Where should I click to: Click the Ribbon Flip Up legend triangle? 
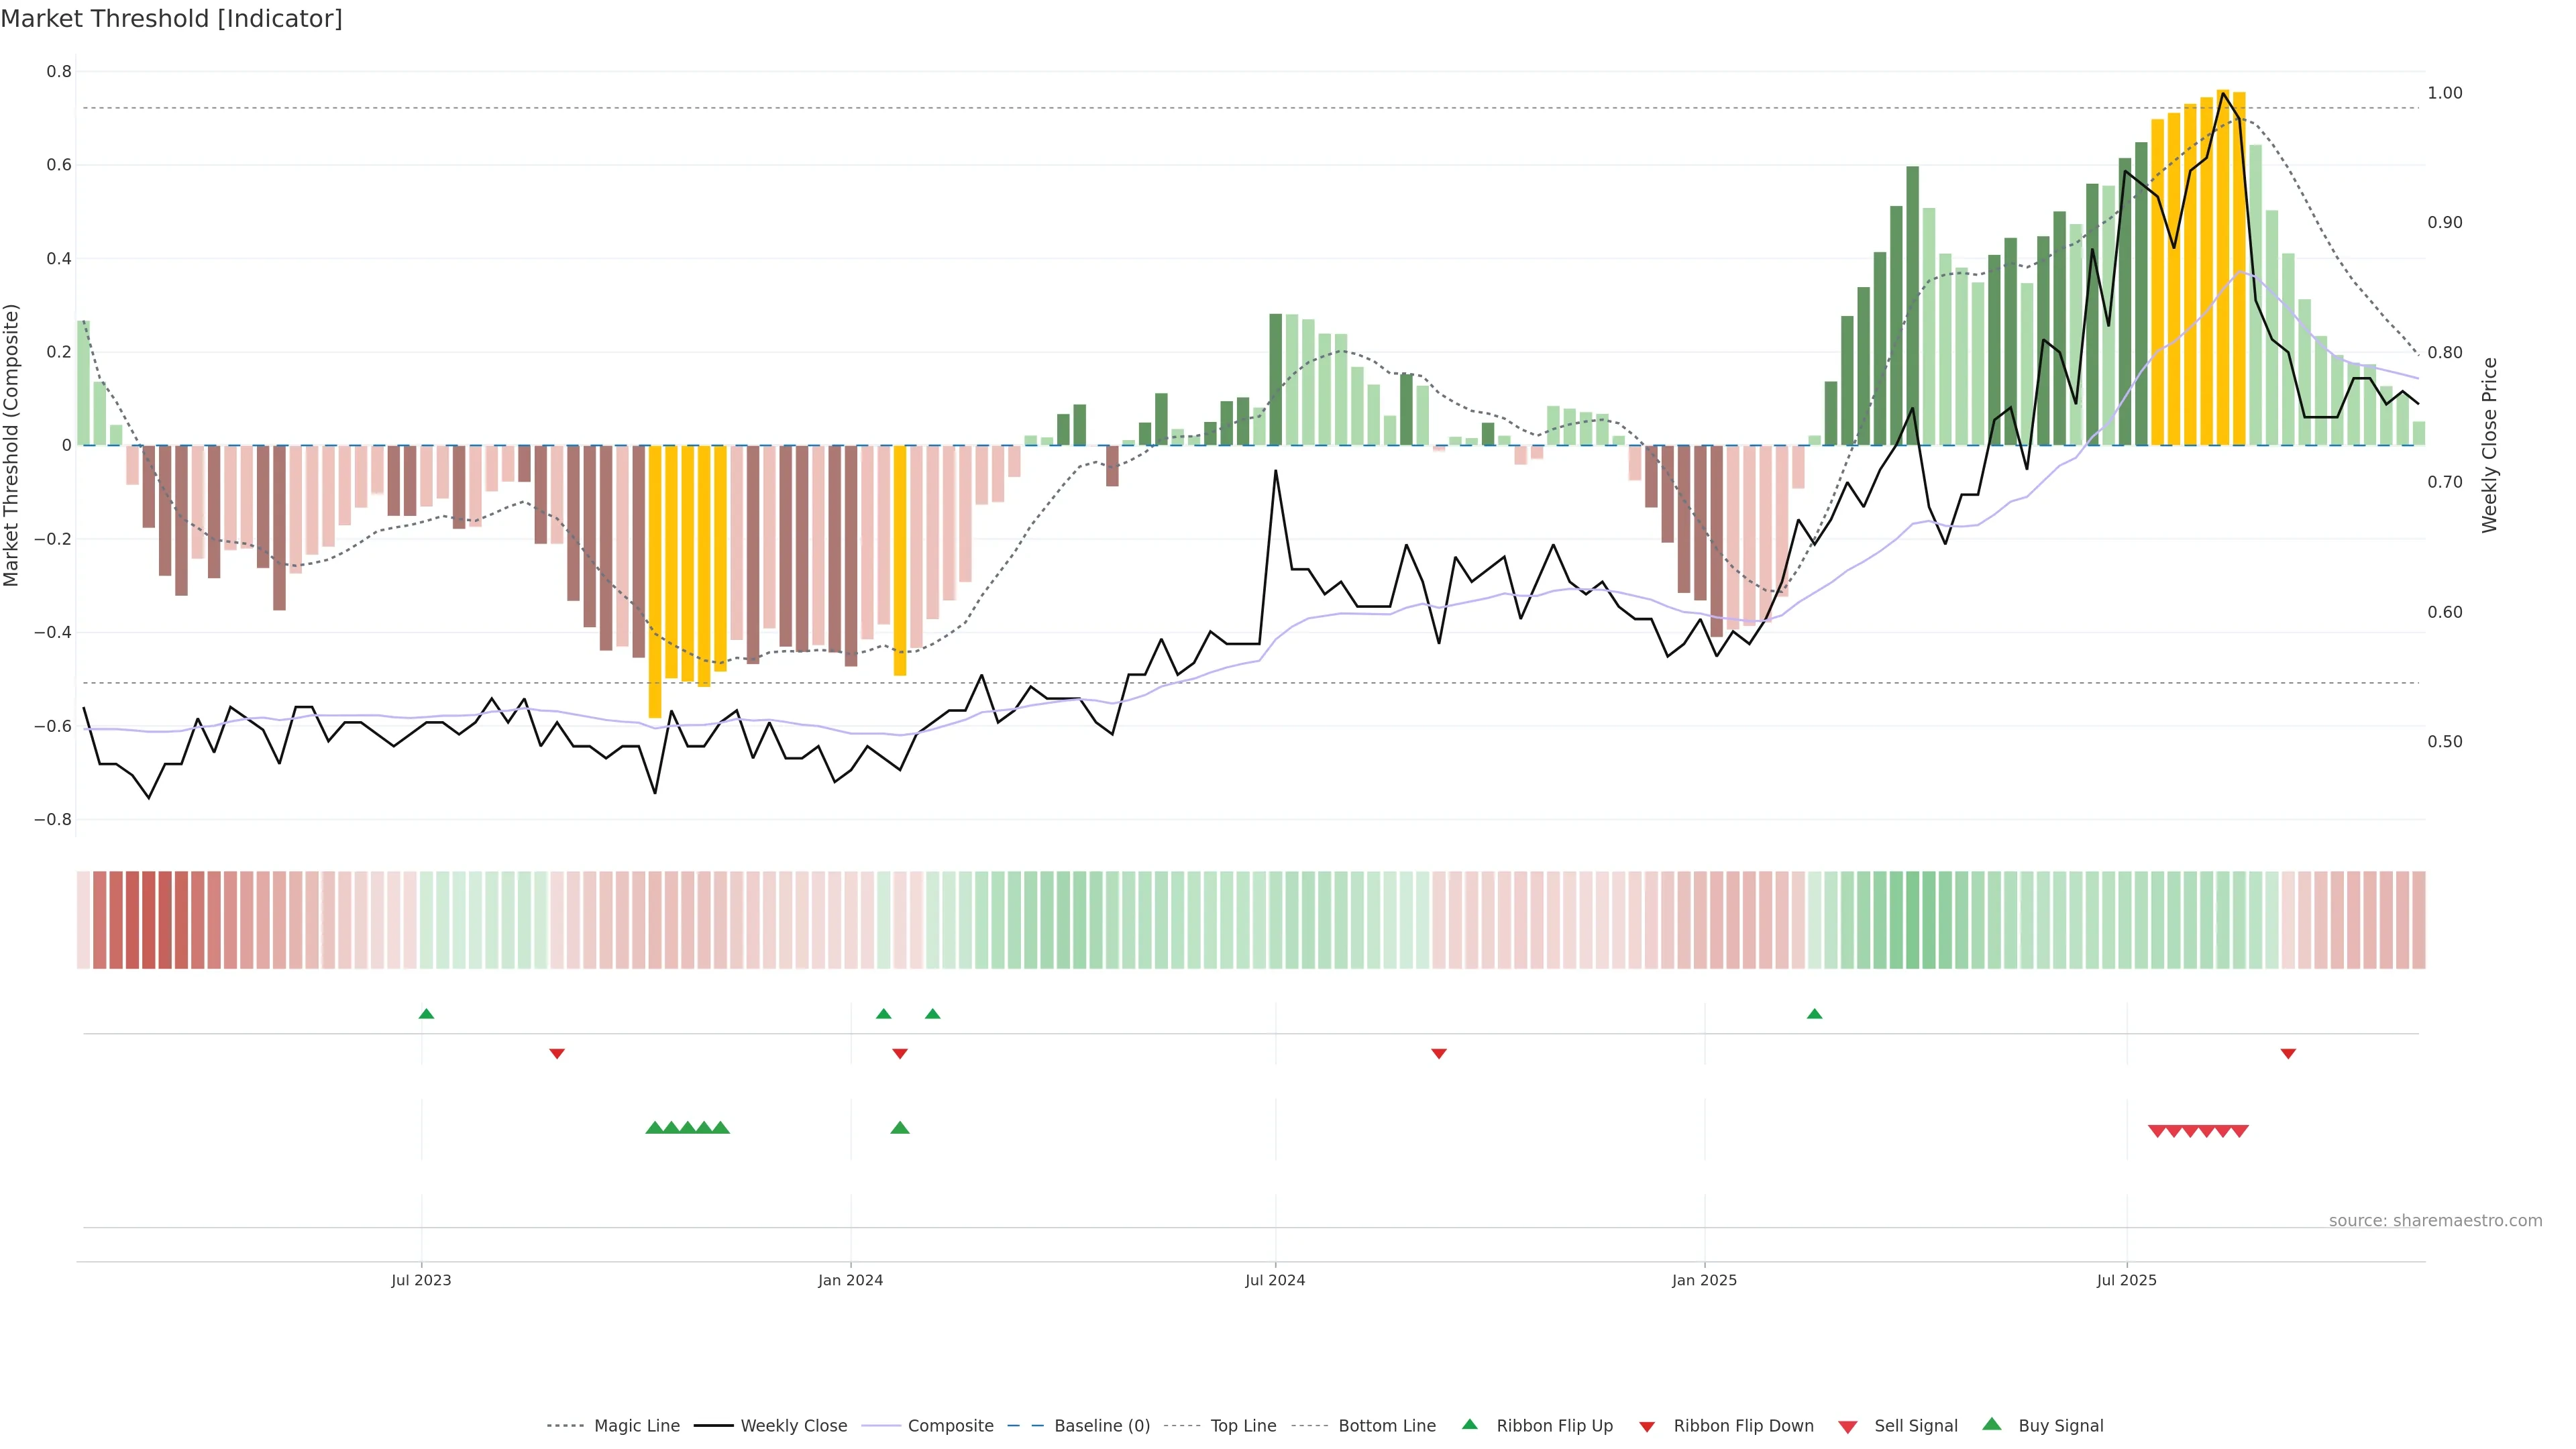point(1469,1424)
